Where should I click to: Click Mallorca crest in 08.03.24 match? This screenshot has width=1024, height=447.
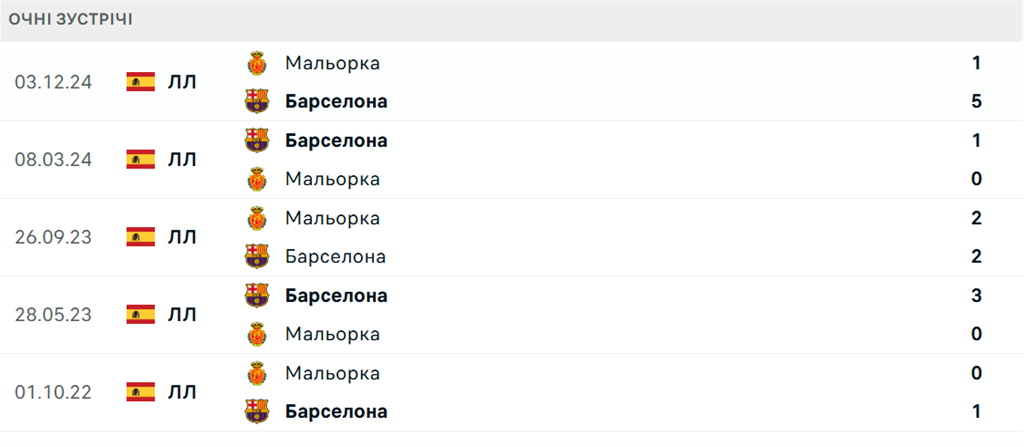click(x=257, y=179)
